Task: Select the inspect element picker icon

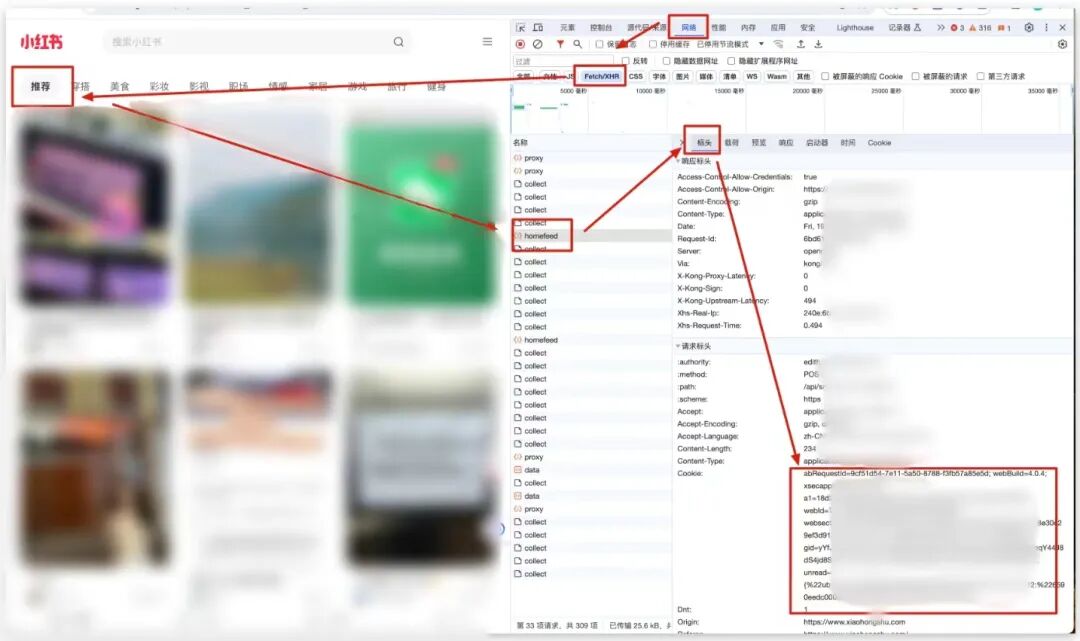Action: coord(521,28)
